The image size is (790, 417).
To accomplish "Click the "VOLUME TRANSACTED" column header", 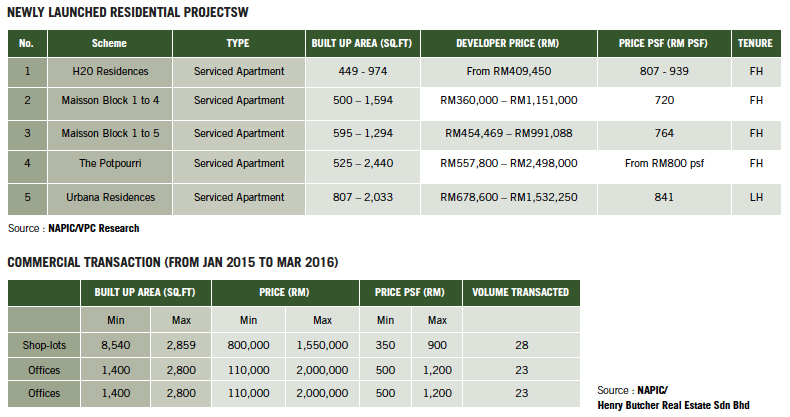I will click(521, 292).
